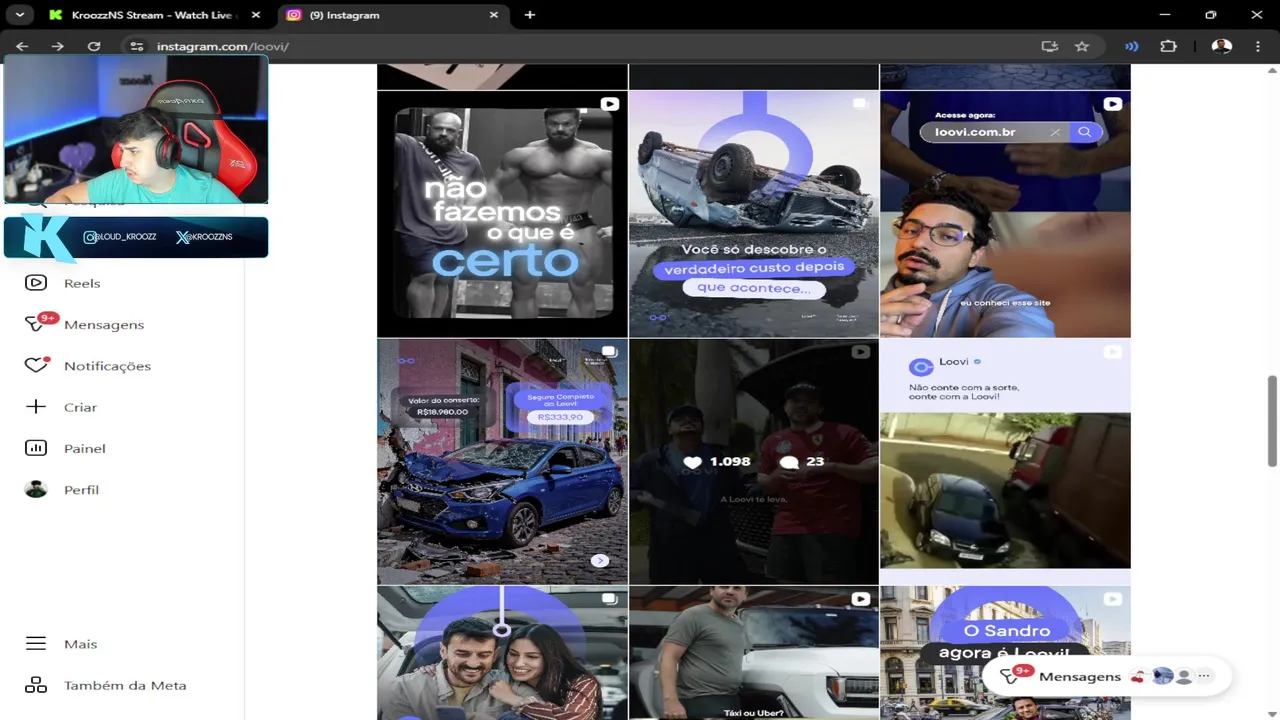Open the Mais hamburger menu icon

tap(36, 644)
